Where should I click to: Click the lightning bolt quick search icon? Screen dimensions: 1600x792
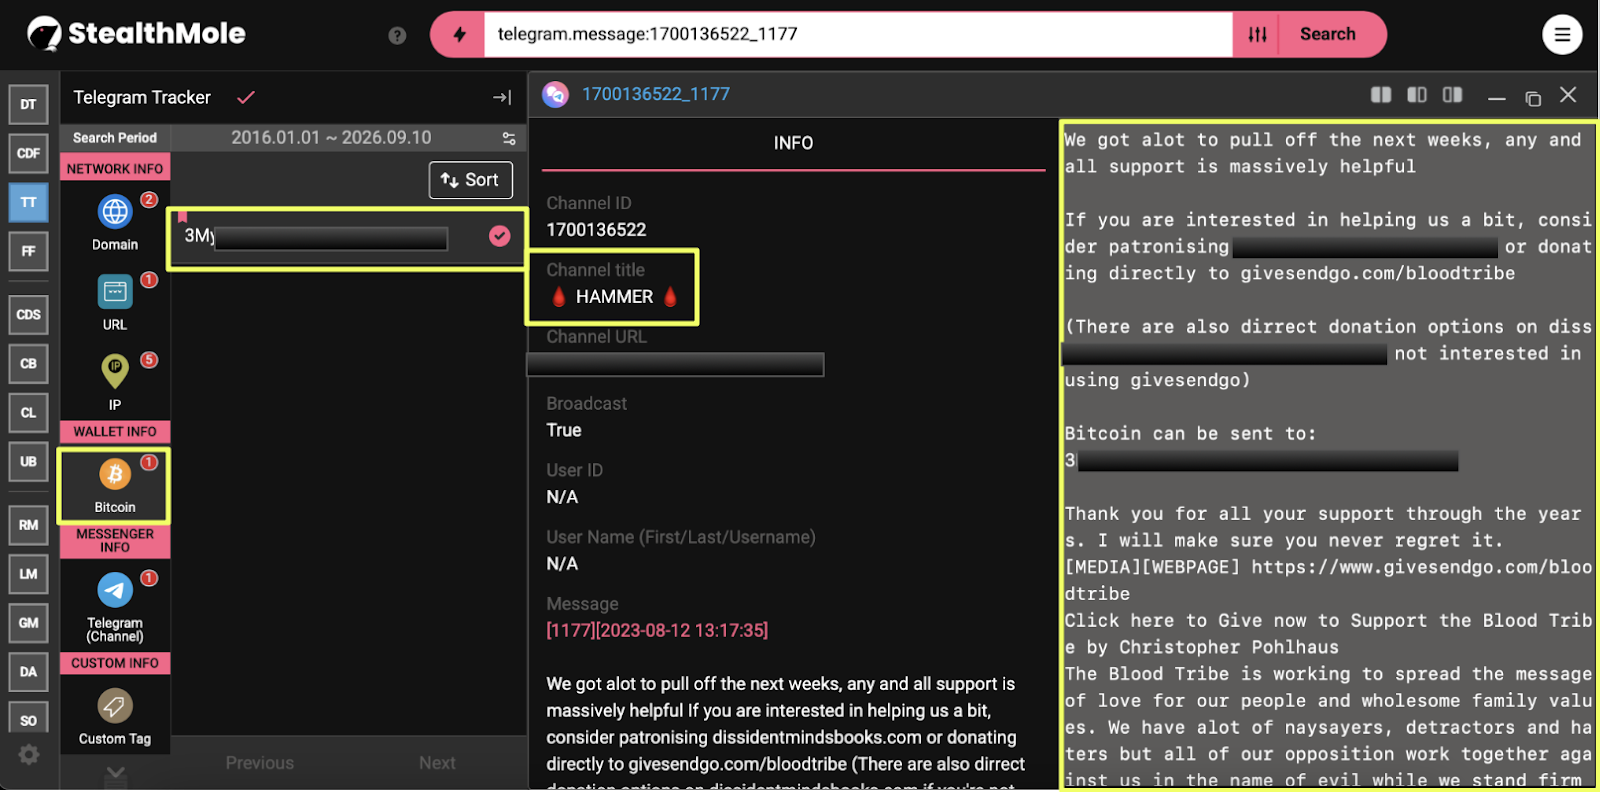[459, 35]
